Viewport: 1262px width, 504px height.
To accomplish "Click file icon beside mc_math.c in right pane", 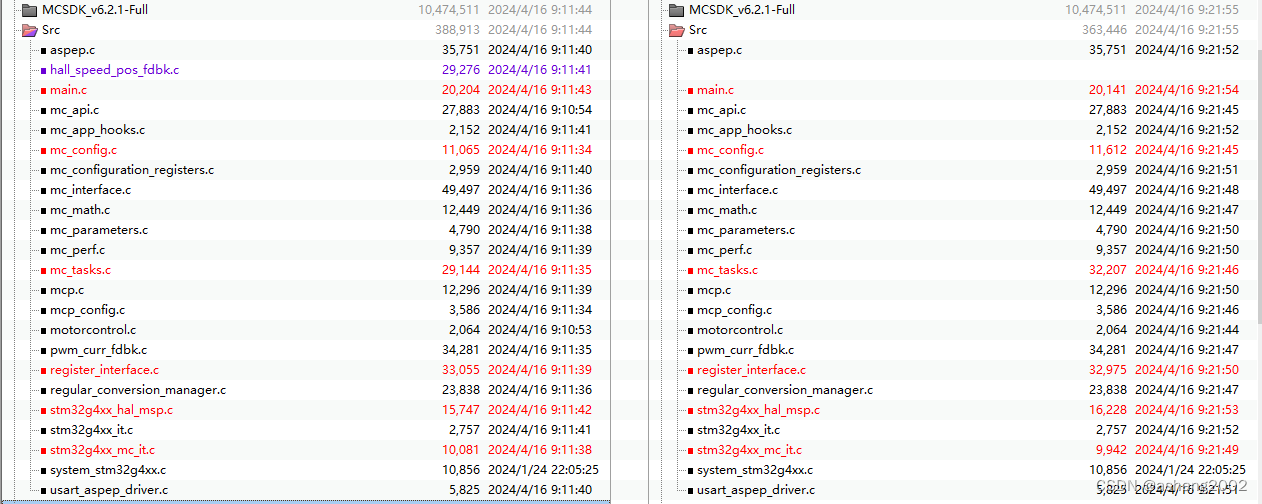I will [x=690, y=211].
